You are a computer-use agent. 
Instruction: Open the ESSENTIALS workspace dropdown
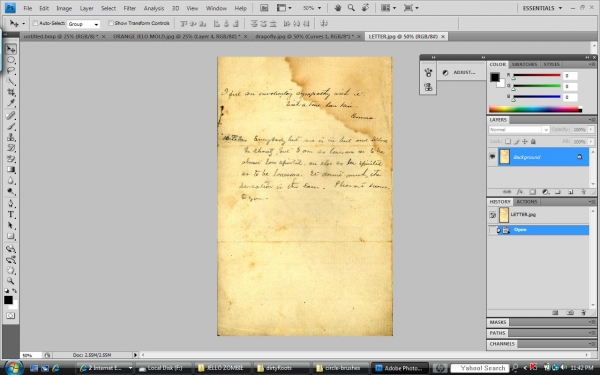click(x=542, y=8)
